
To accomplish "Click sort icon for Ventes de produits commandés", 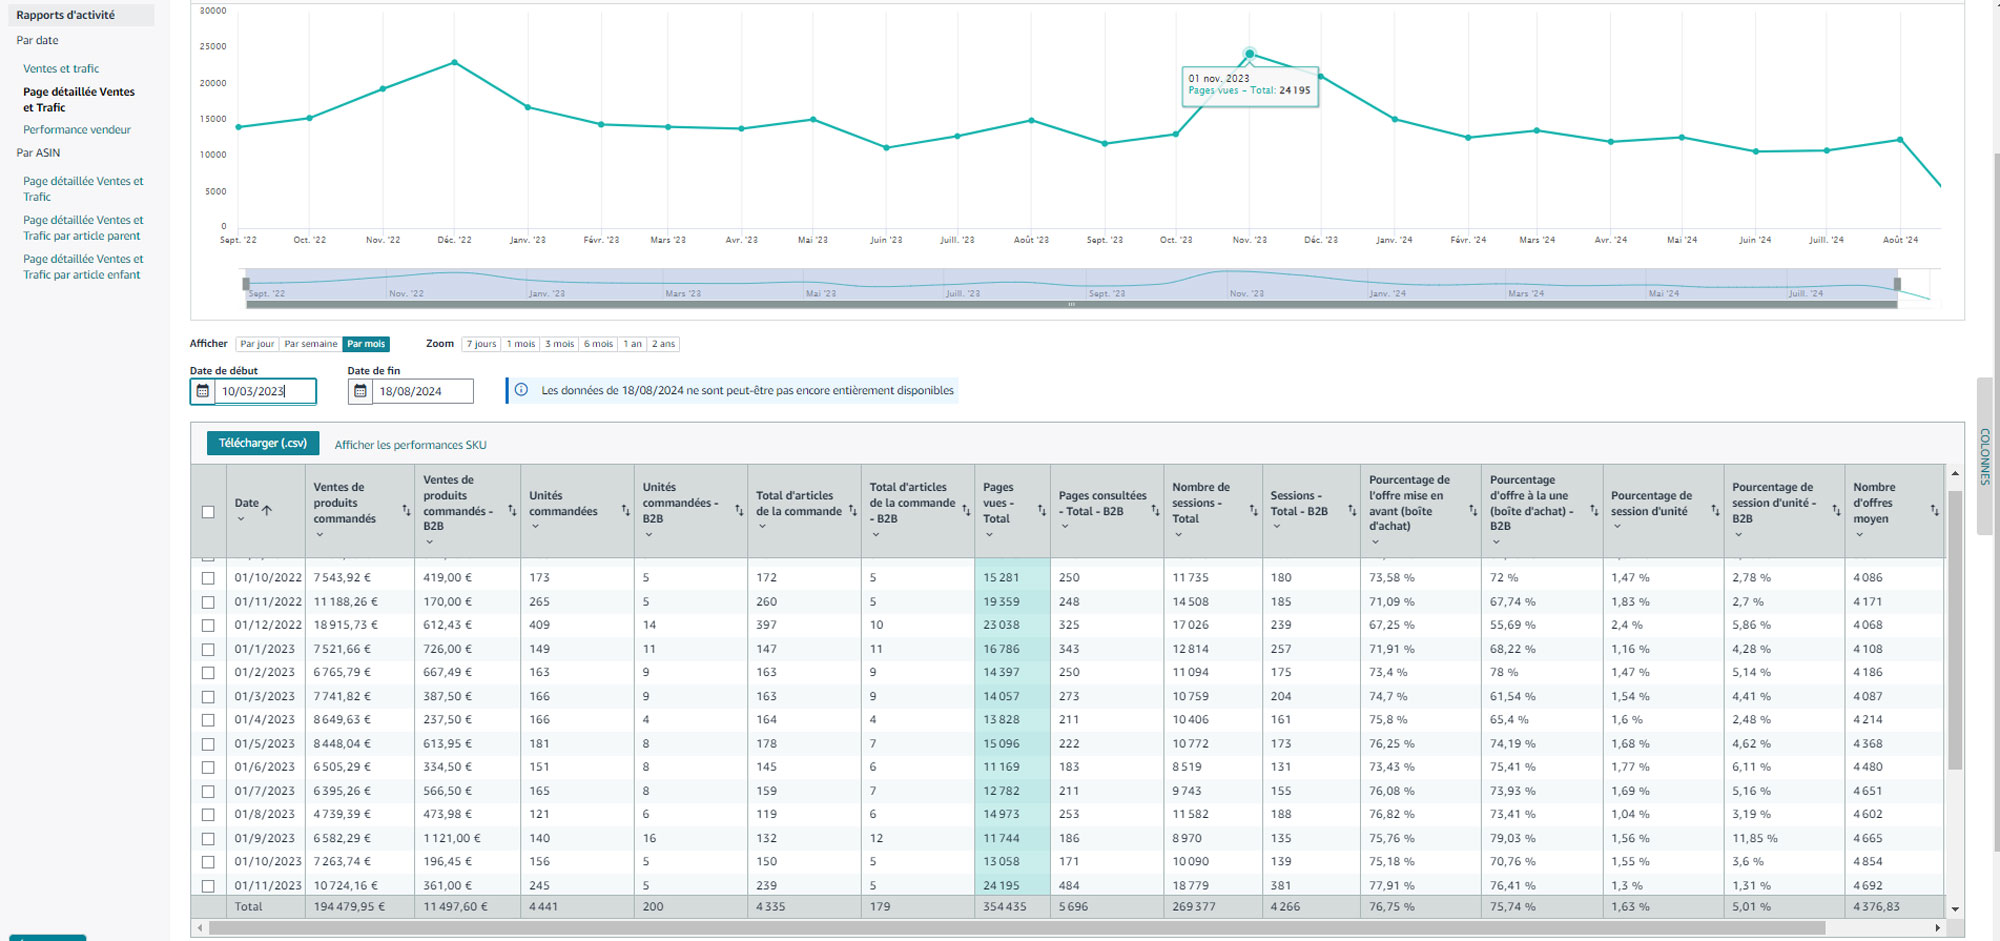I will click(406, 510).
